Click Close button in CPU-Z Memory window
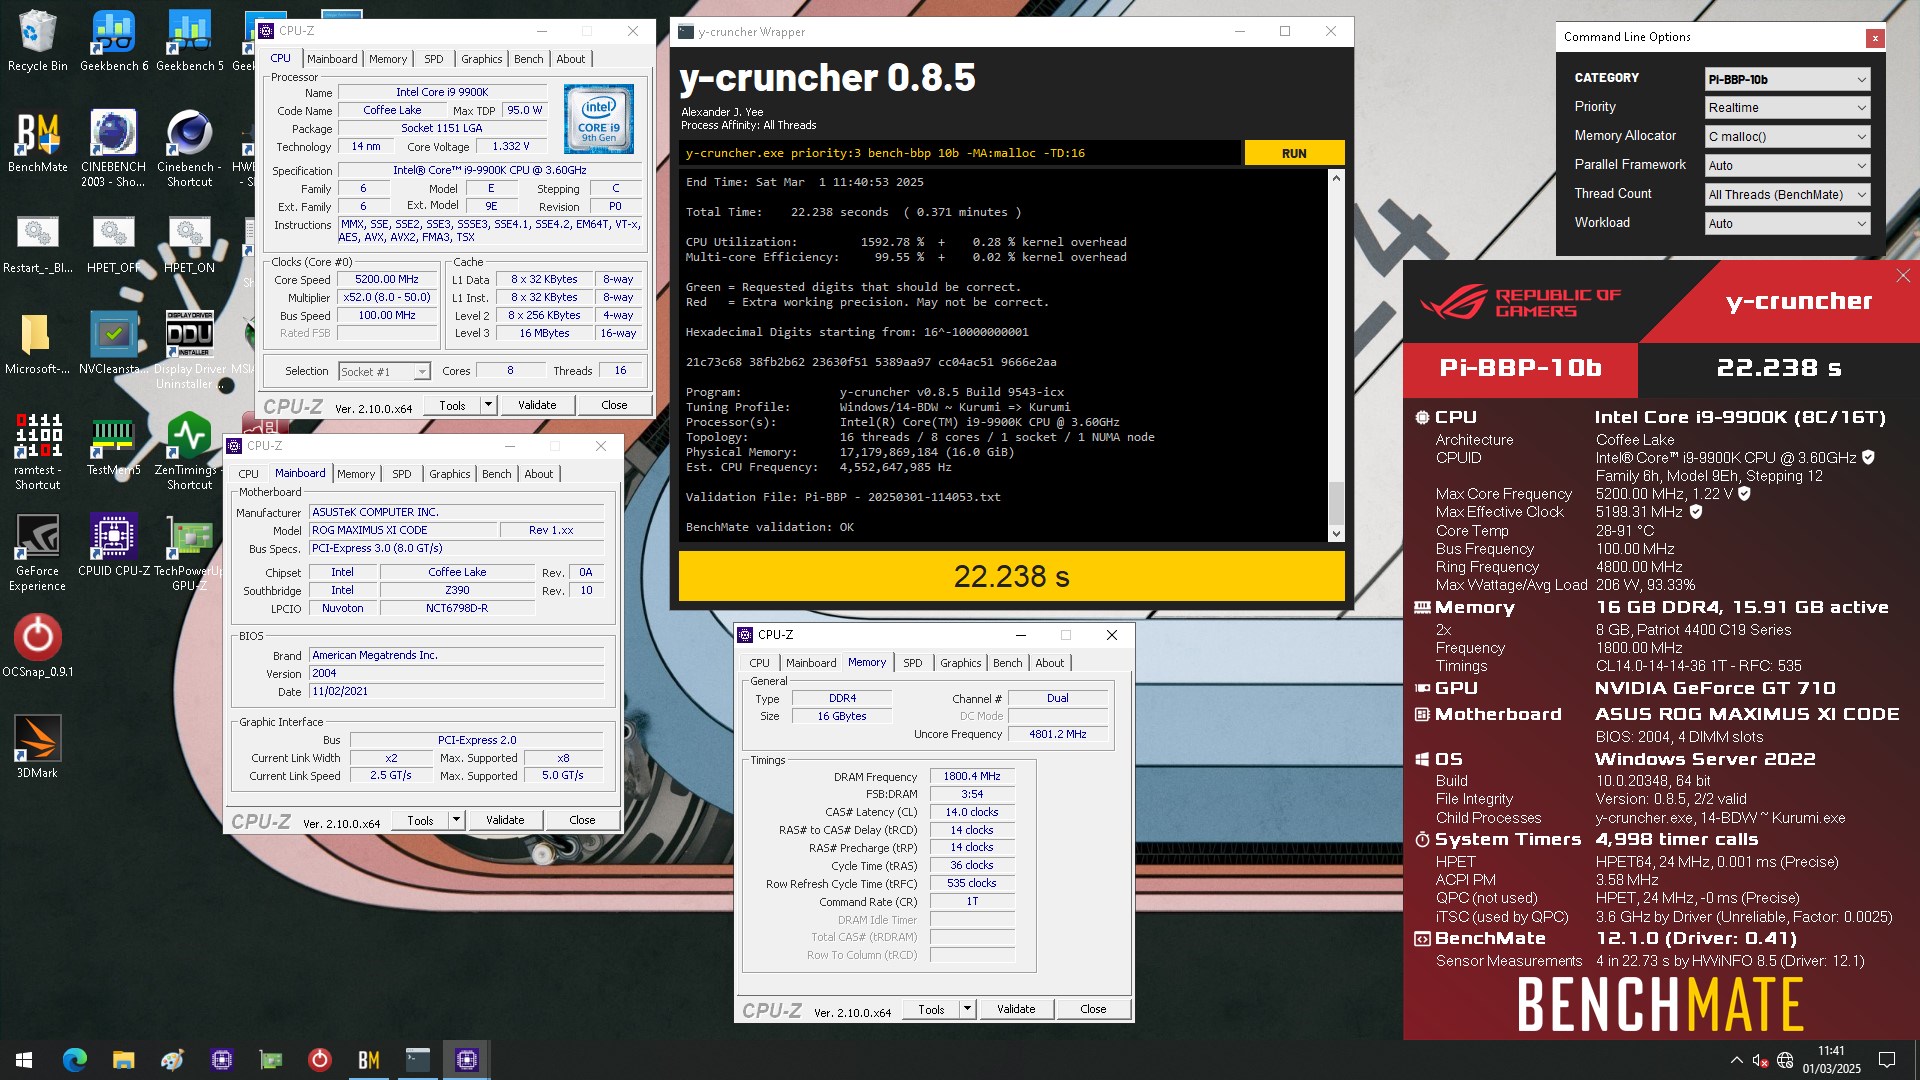1920x1080 pixels. pyautogui.click(x=1093, y=1009)
